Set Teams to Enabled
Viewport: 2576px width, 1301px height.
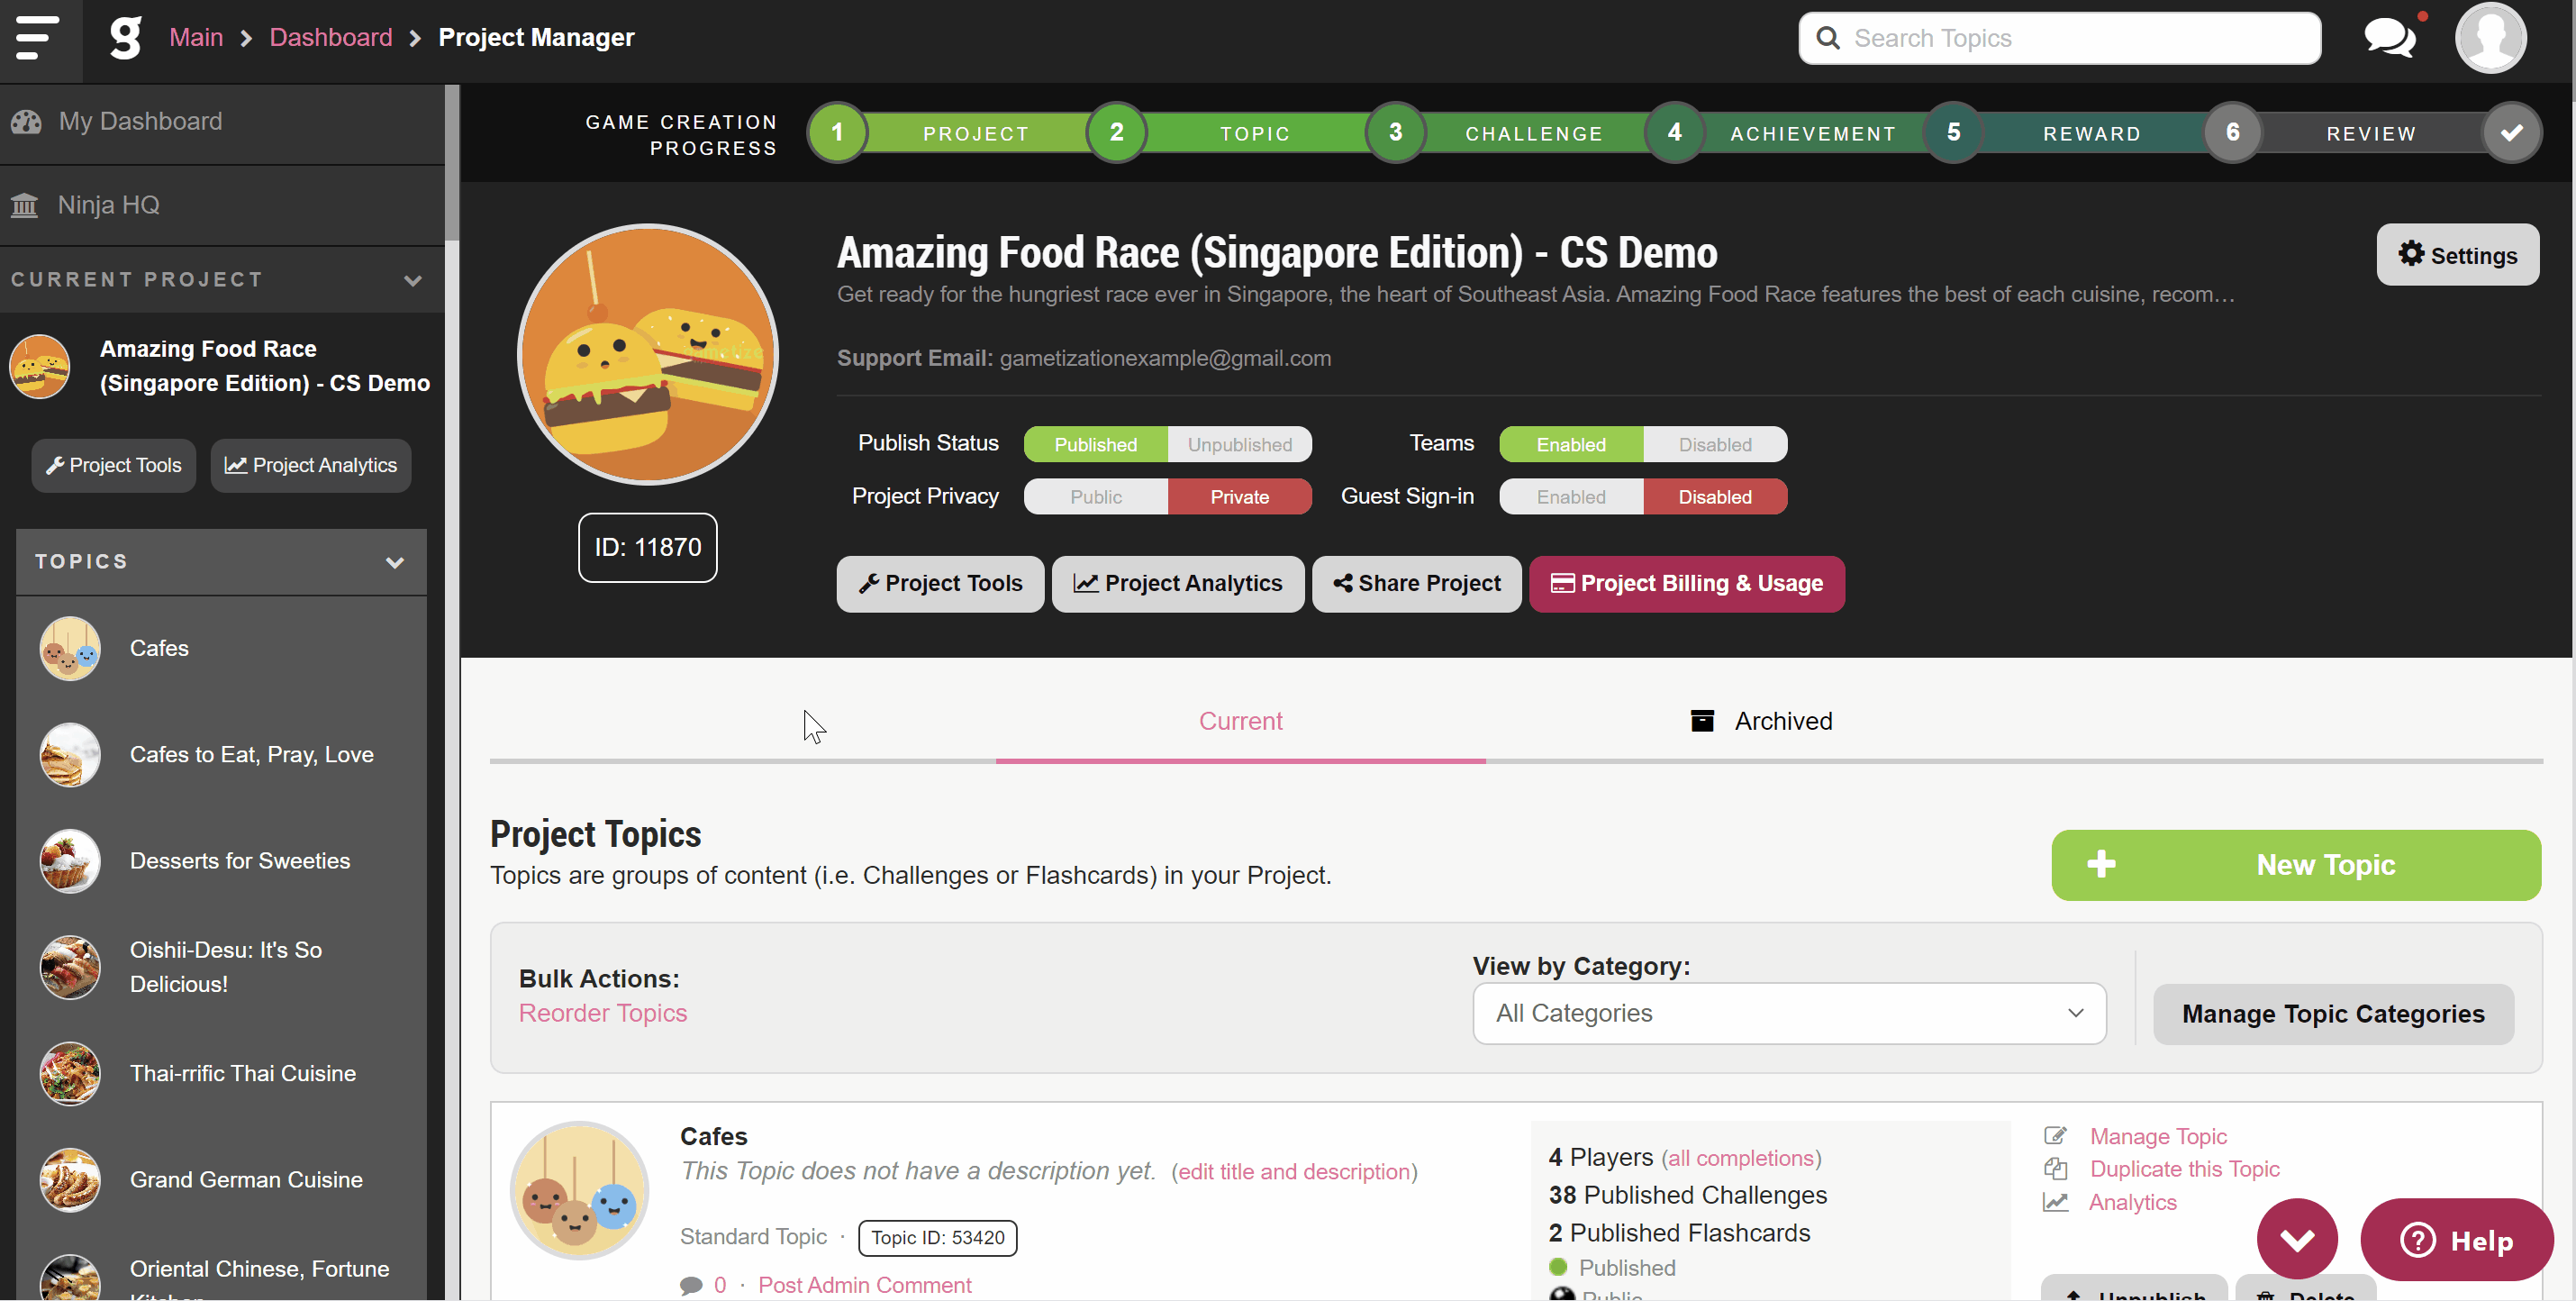(1571, 445)
